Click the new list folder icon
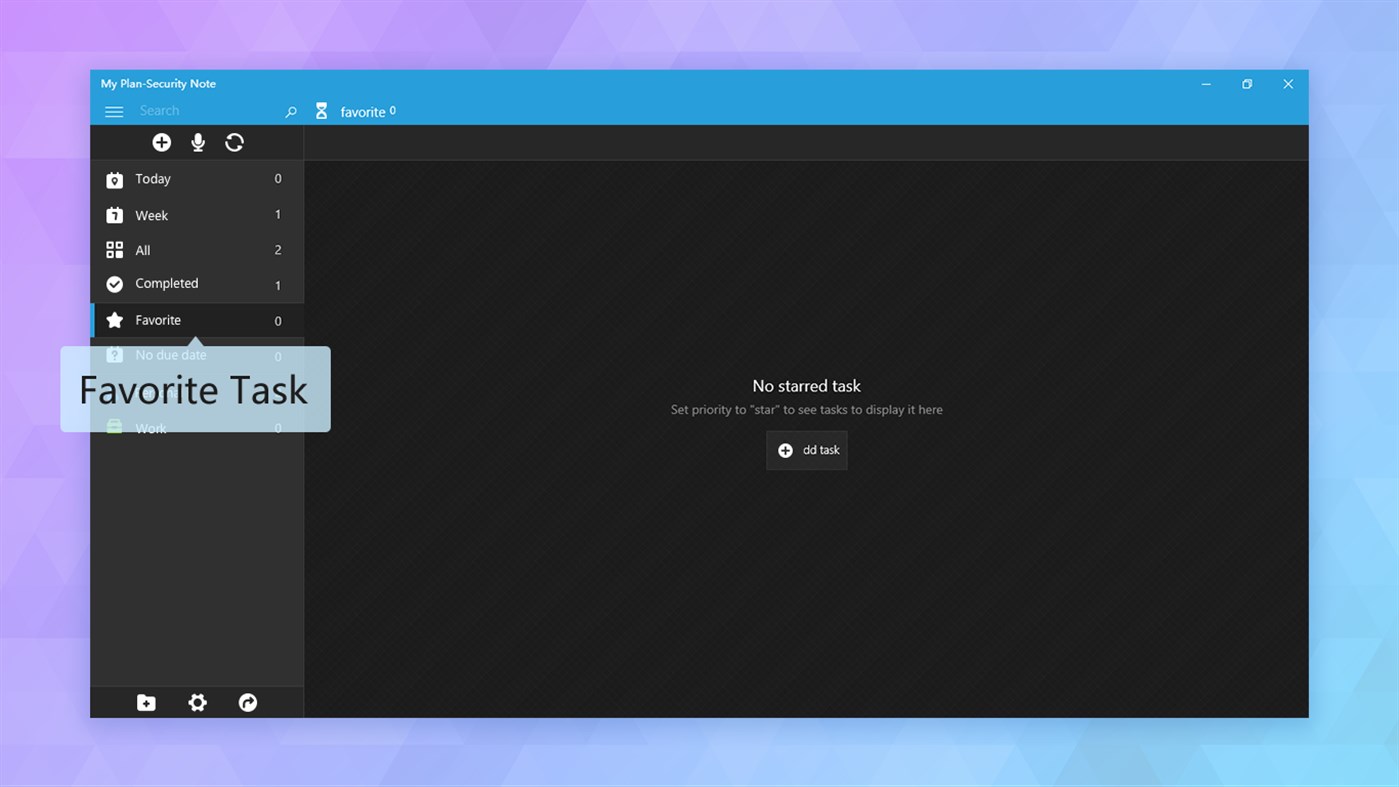Screen dimensions: 1399x787 point(146,702)
